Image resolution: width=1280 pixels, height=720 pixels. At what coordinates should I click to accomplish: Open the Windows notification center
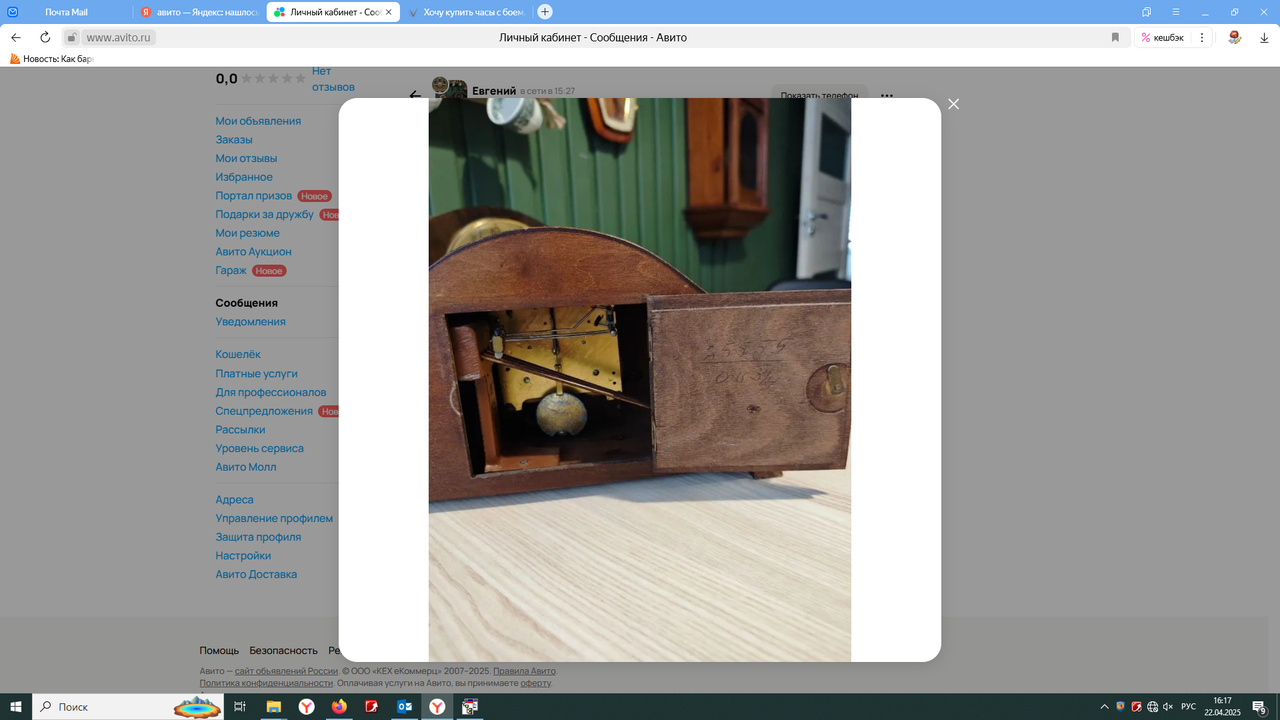pyautogui.click(x=1260, y=707)
